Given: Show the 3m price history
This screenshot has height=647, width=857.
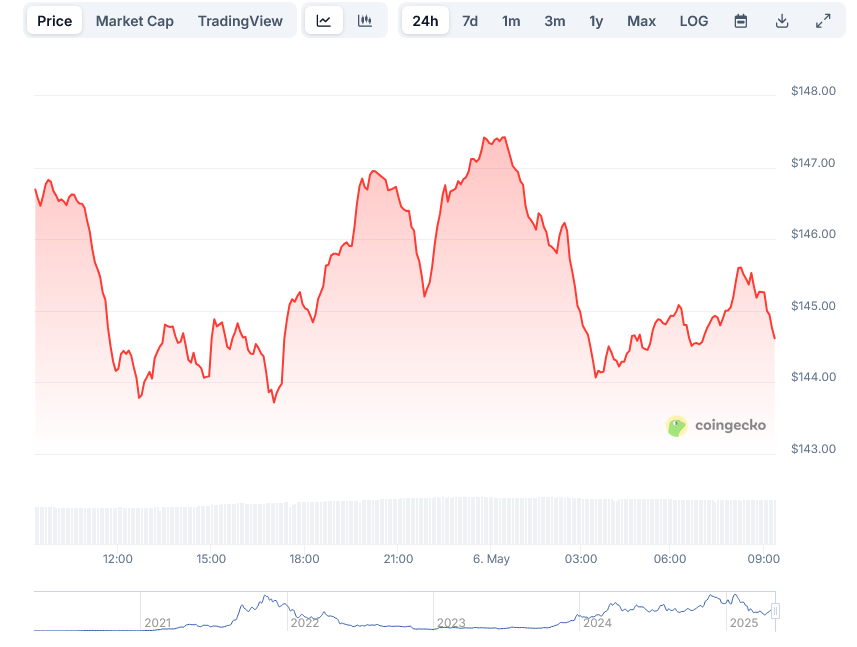Looking at the screenshot, I should [554, 21].
